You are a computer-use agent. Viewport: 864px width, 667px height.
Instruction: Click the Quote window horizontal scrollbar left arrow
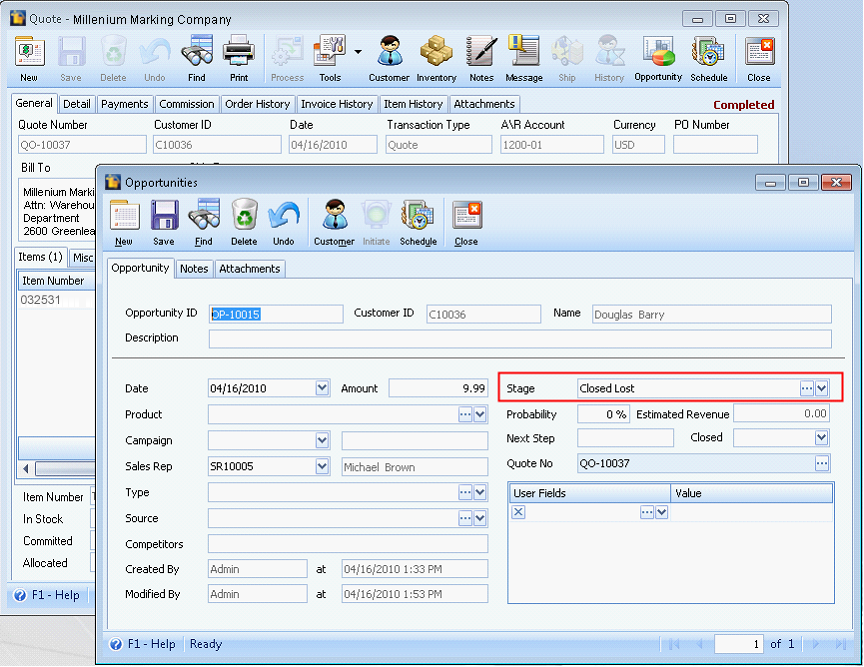[x=26, y=469]
